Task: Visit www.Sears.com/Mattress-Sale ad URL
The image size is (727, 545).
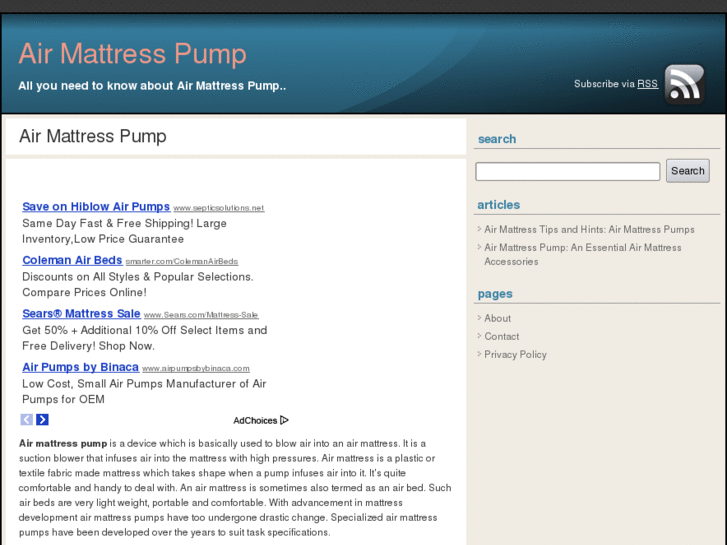Action: (201, 315)
